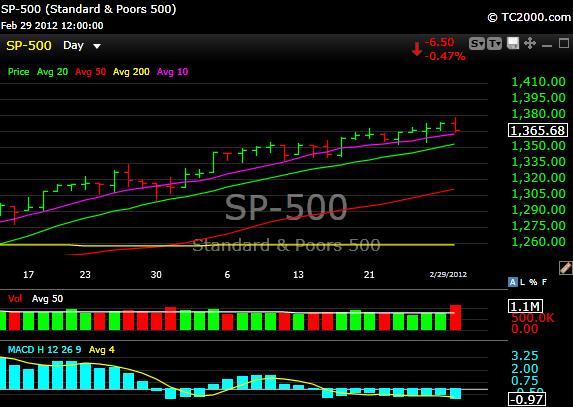Click date axis label 17
The image size is (573, 407).
click(x=29, y=275)
